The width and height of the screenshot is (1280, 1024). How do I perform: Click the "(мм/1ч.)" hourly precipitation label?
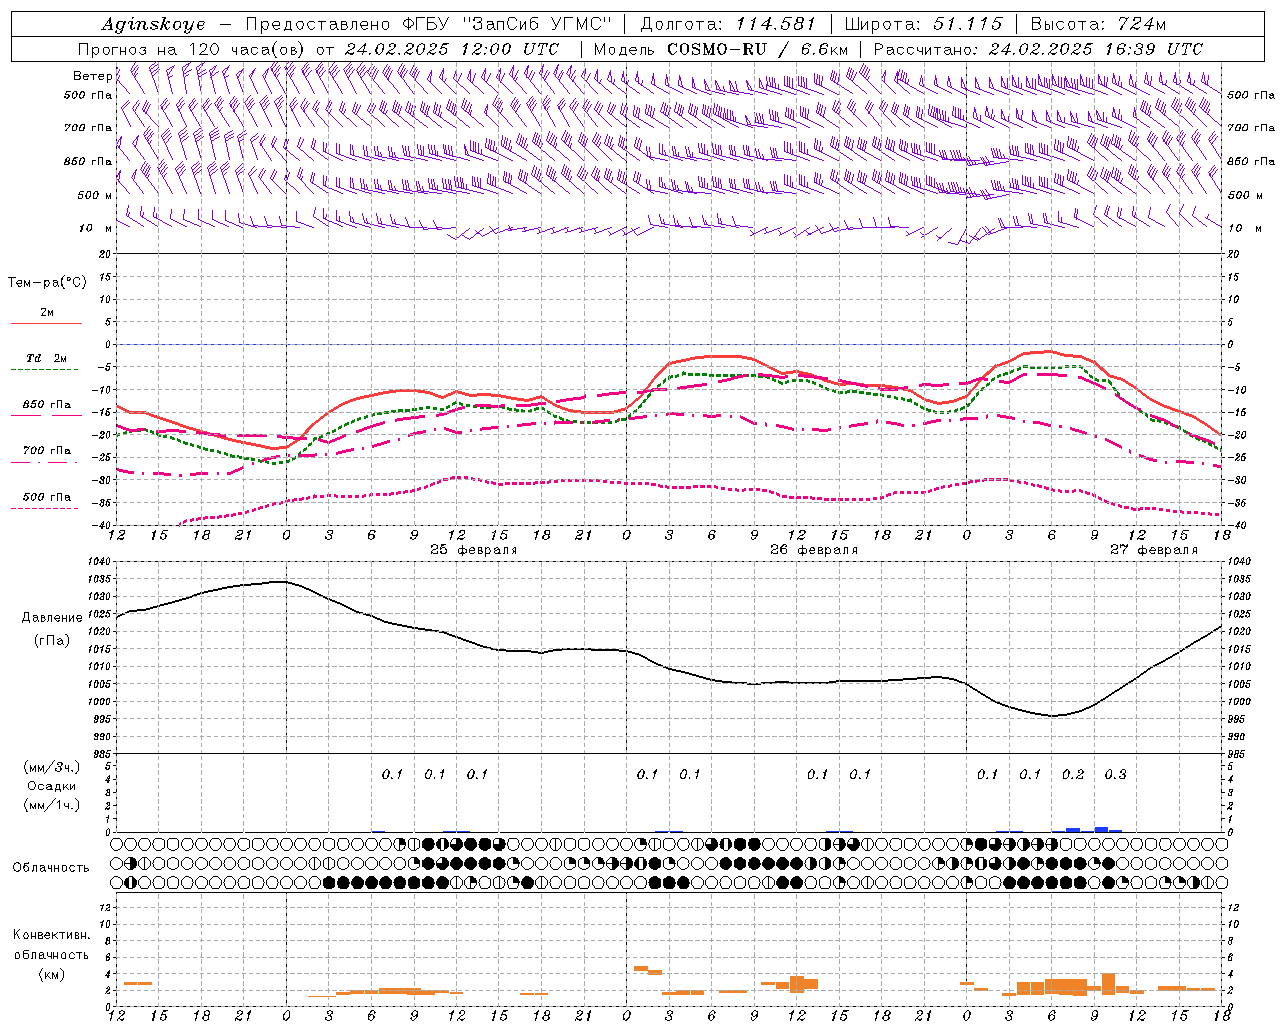pyautogui.click(x=52, y=805)
